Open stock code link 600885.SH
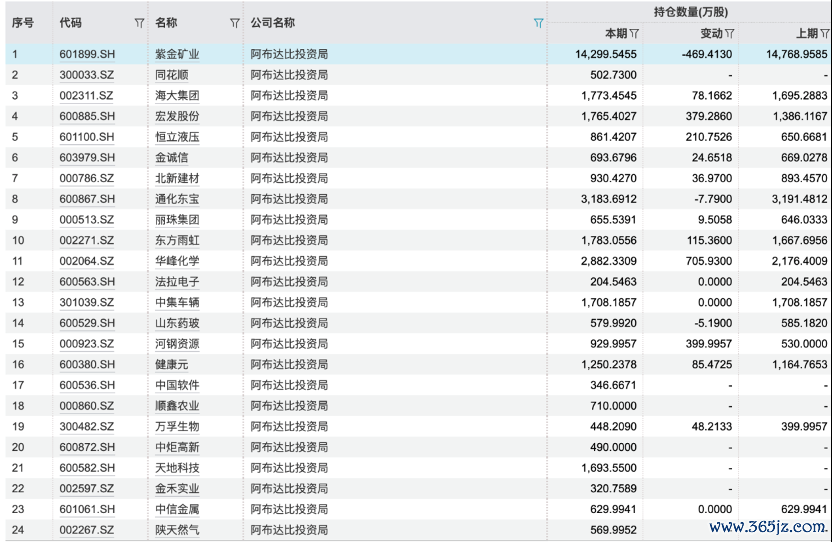The width and height of the screenshot is (832, 542). [87, 116]
